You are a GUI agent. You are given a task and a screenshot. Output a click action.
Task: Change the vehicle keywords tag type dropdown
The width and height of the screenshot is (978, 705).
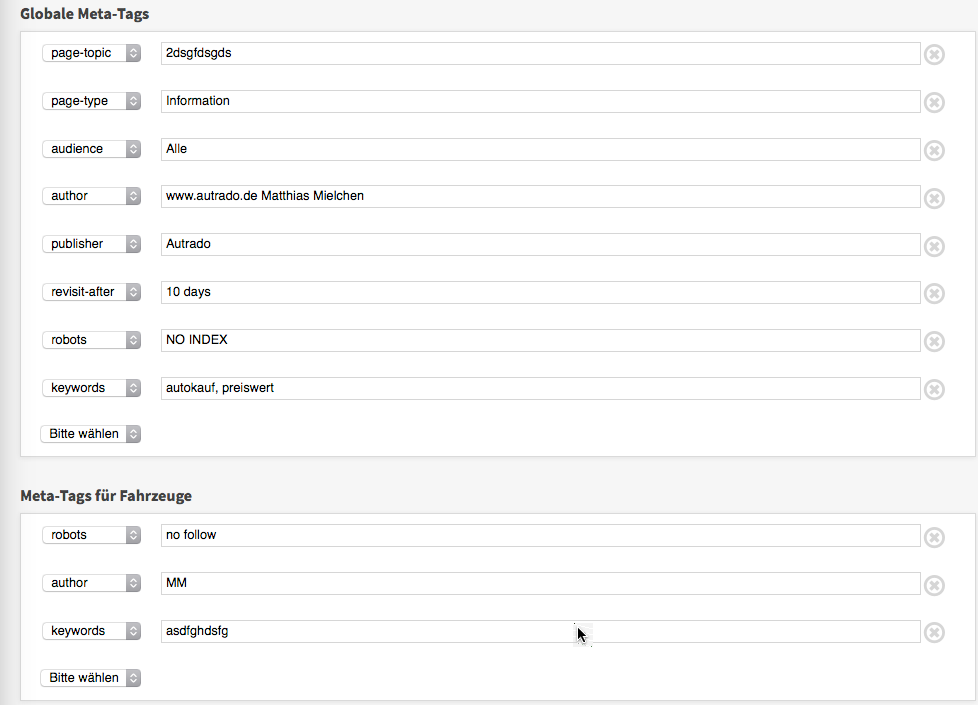[x=92, y=631]
